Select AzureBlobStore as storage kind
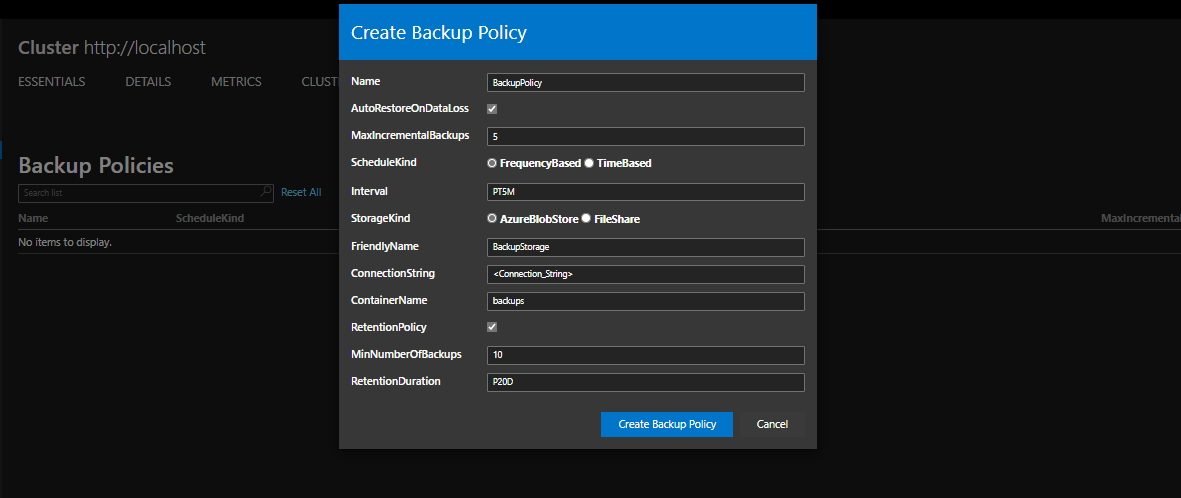This screenshot has height=498, width=1181. click(x=492, y=218)
